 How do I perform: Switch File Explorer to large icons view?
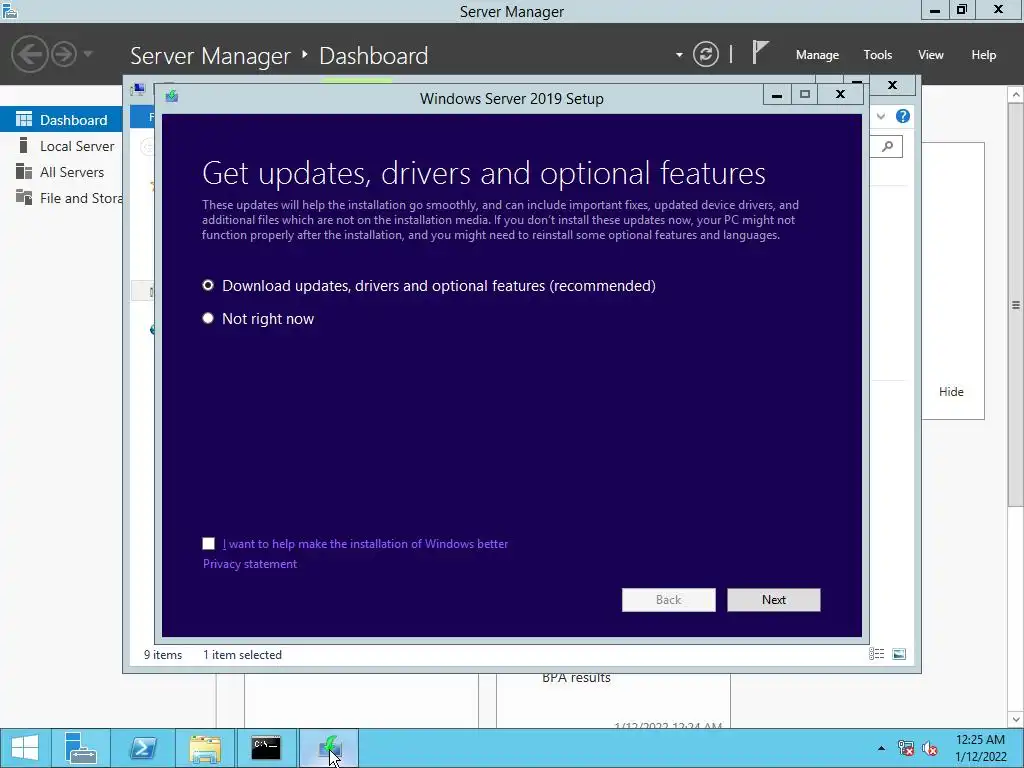point(899,654)
